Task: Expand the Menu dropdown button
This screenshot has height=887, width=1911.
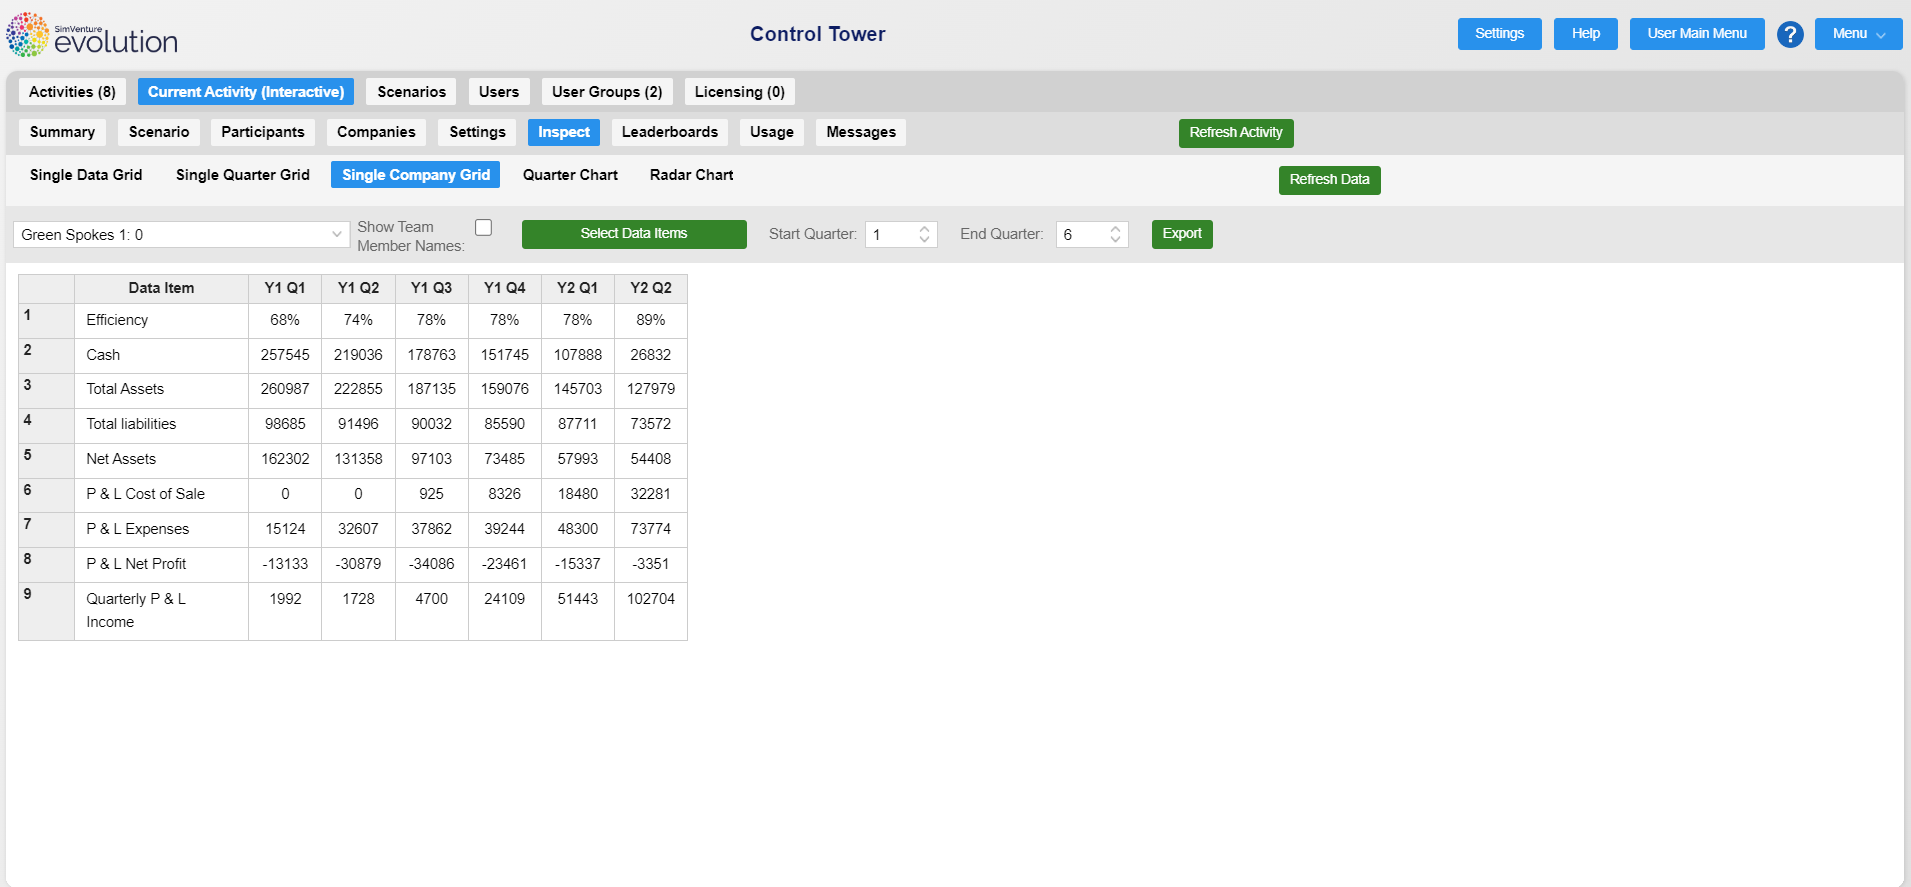Action: [x=1858, y=34]
